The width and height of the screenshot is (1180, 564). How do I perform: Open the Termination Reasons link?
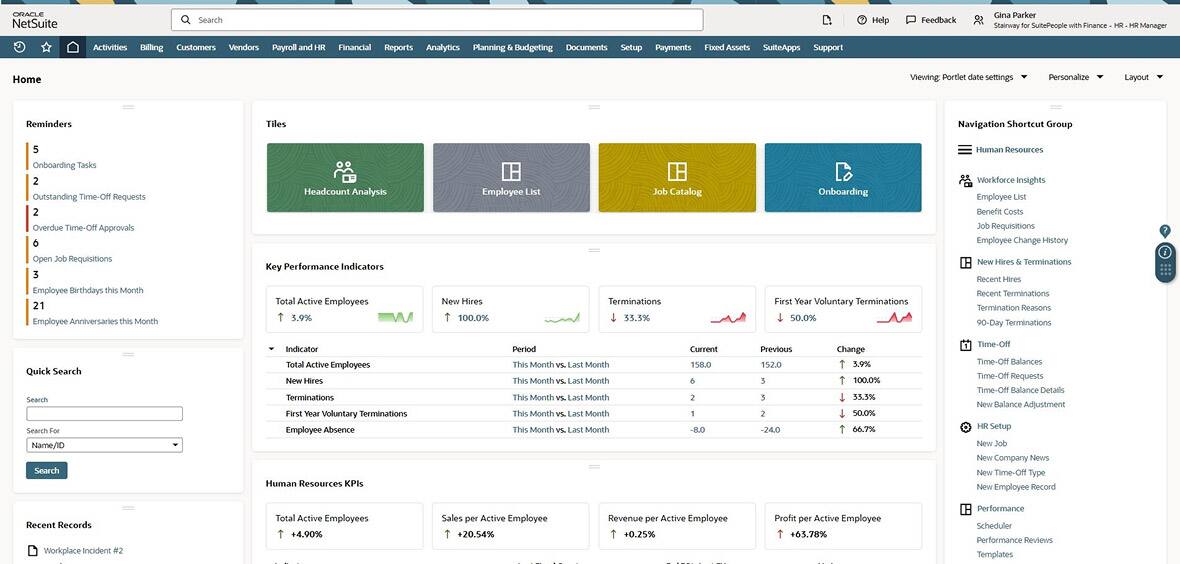coord(1013,308)
